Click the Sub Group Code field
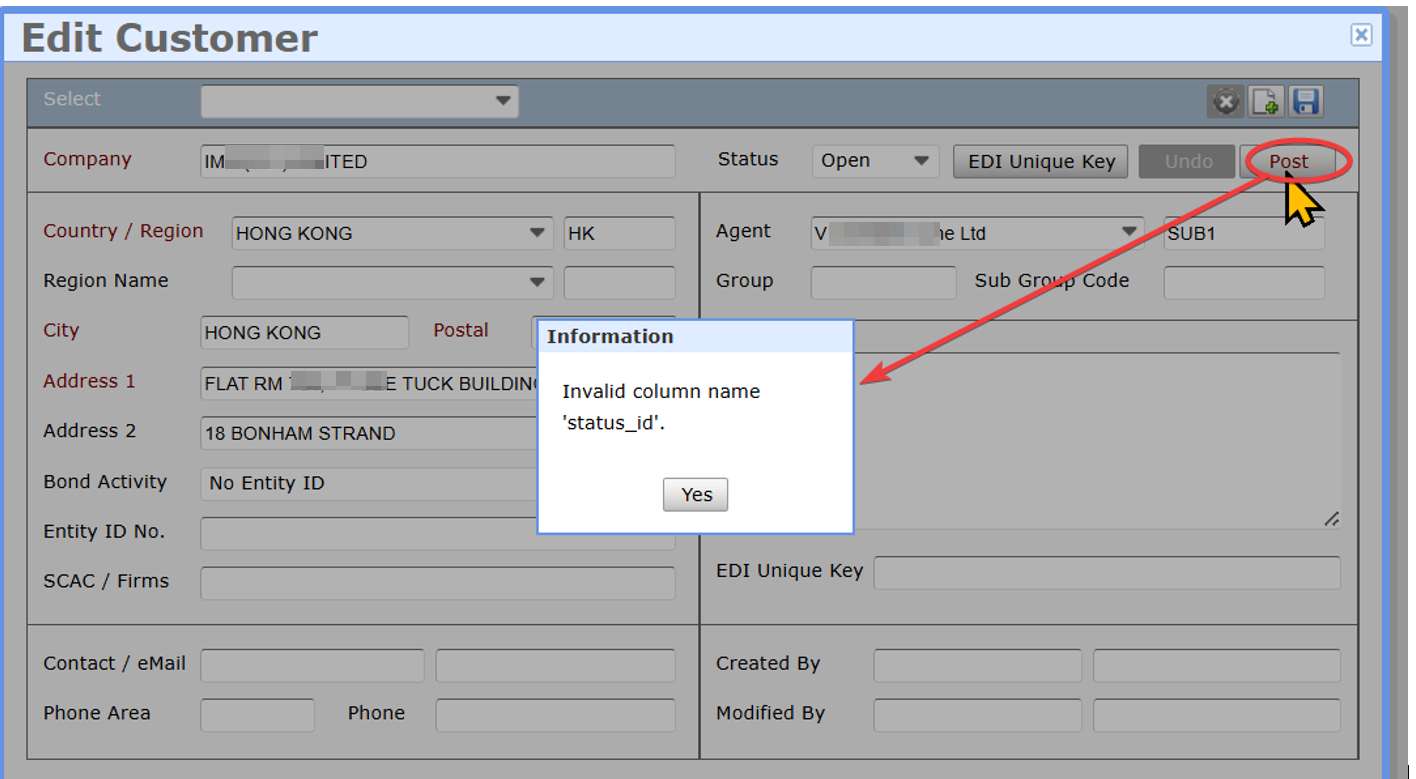Image resolution: width=1416 pixels, height=779 pixels. 1244,283
